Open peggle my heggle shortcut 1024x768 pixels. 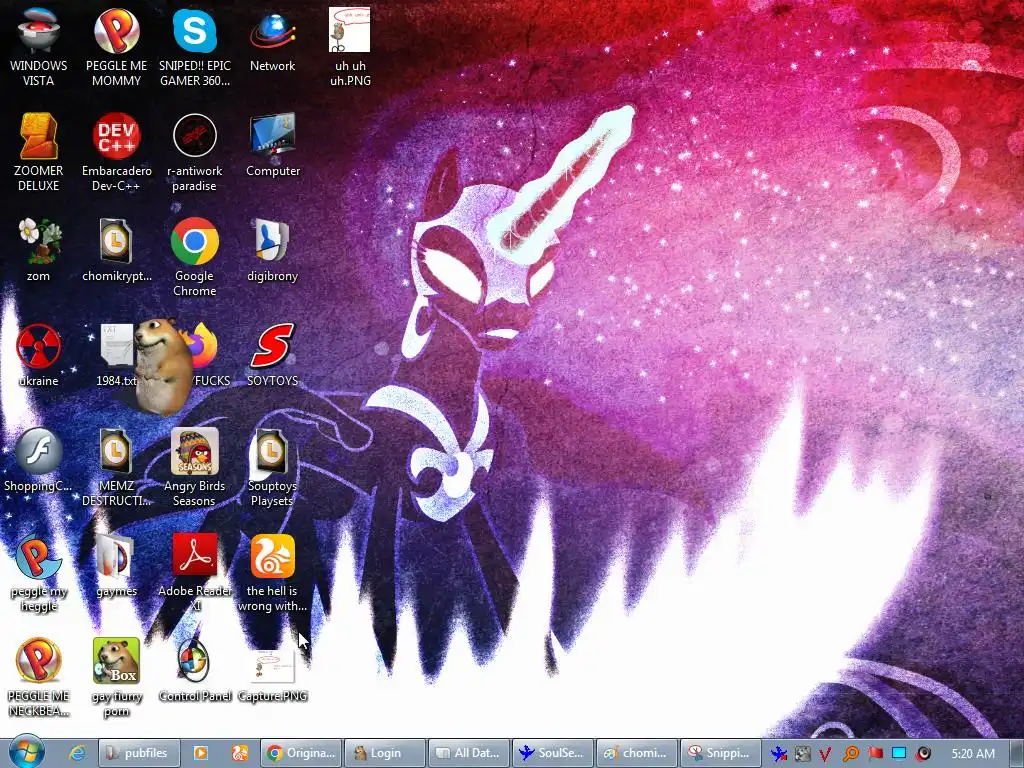pyautogui.click(x=38, y=573)
